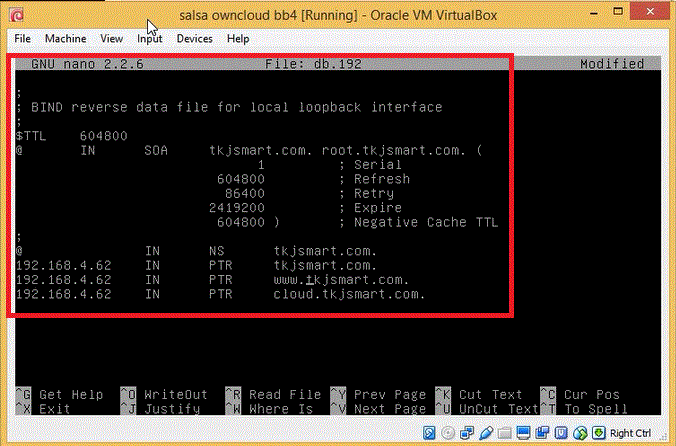Click 'www.tkjsmart.com.' PTR entry
Image resolution: width=676 pixels, height=446 pixels.
pos(341,280)
